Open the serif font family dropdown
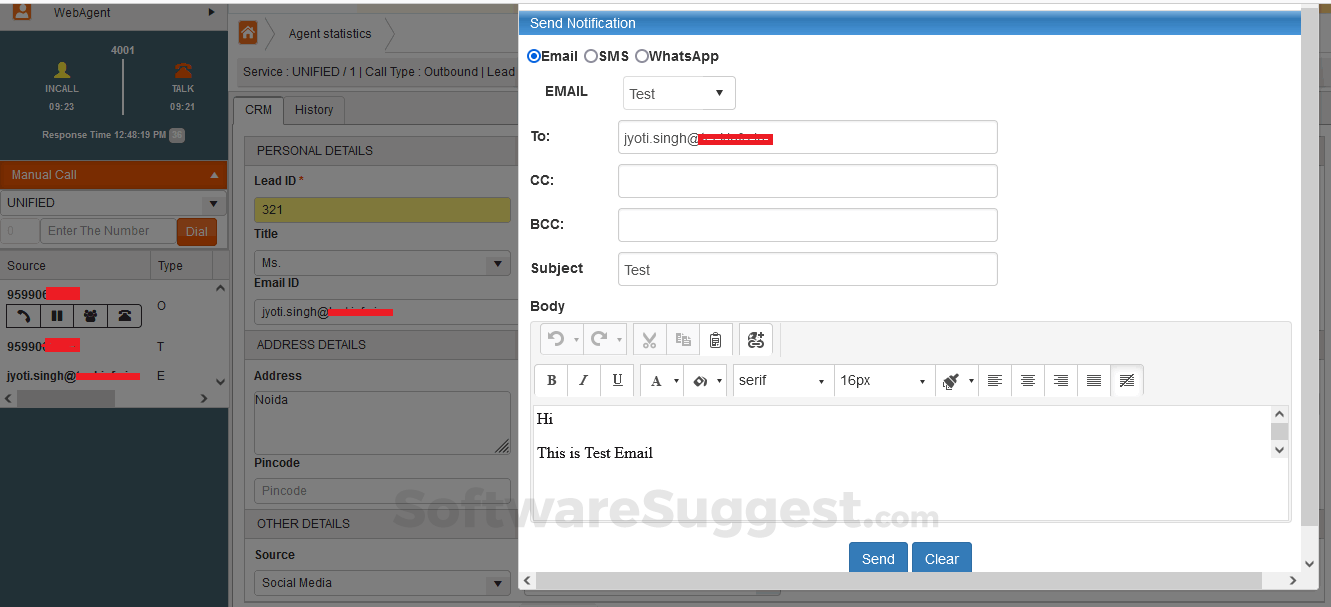The image size is (1331, 607). [x=782, y=380]
